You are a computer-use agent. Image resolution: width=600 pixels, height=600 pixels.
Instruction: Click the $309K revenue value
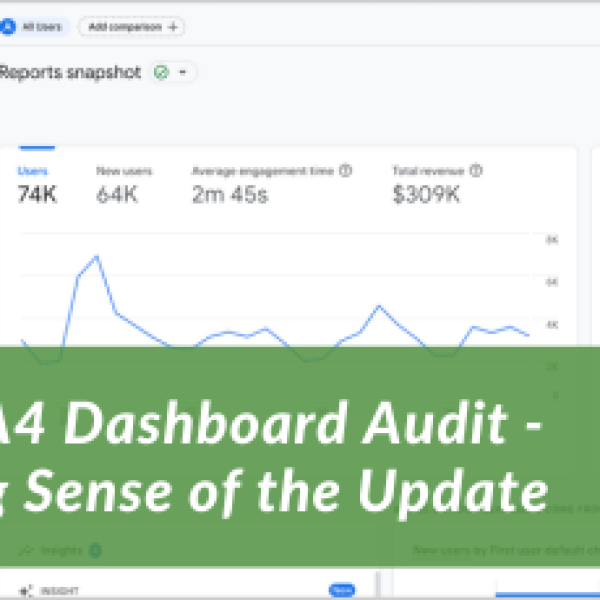point(426,194)
